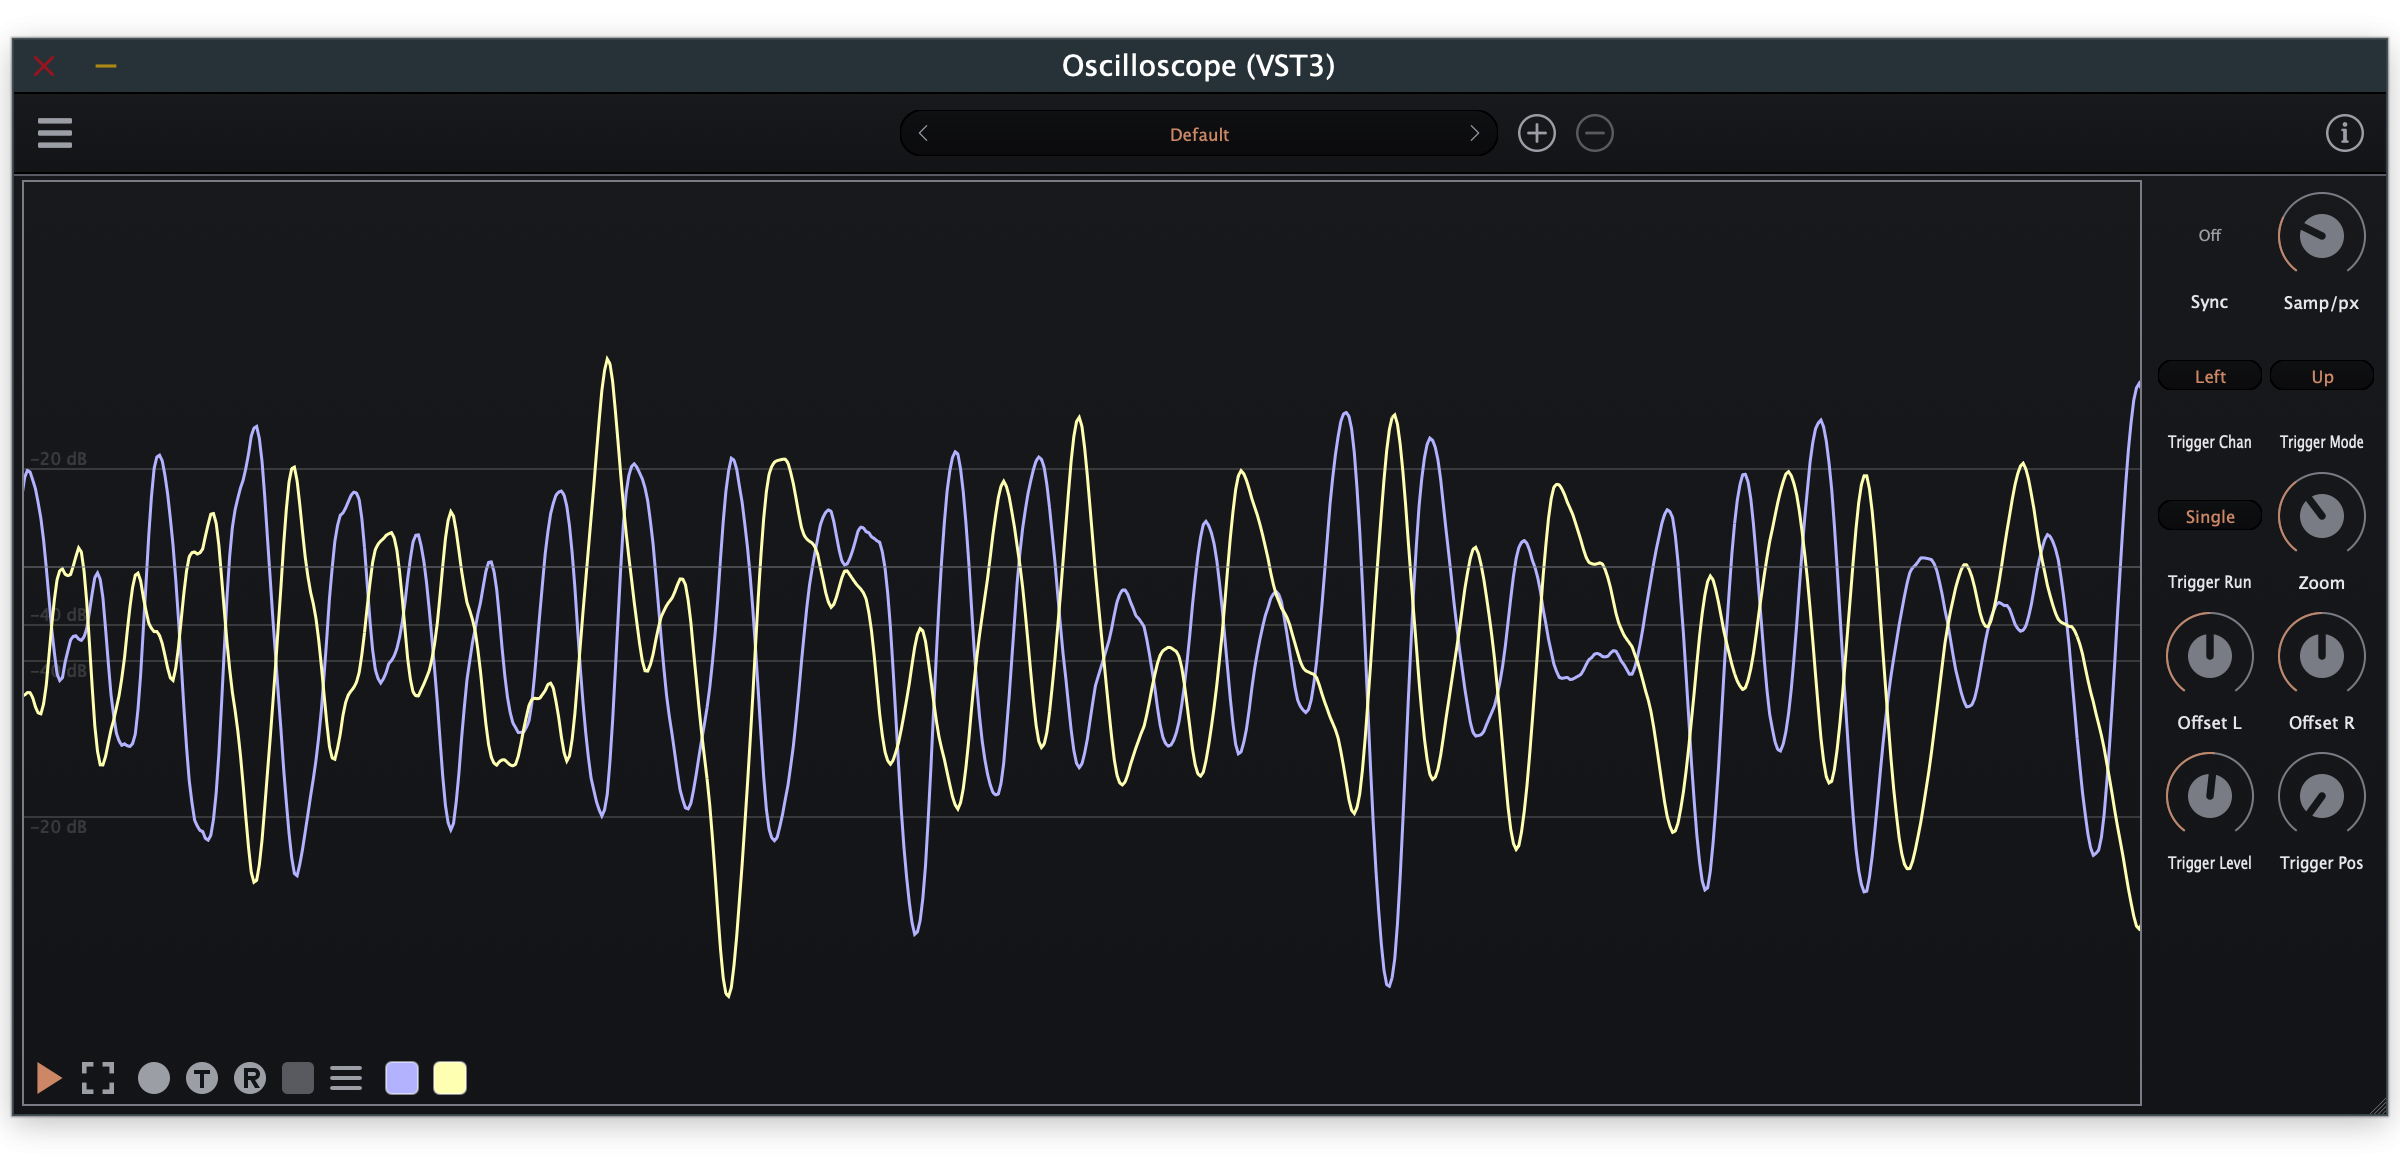Add a preset with the plus icon
This screenshot has width=2400, height=1170.
pos(1537,133)
